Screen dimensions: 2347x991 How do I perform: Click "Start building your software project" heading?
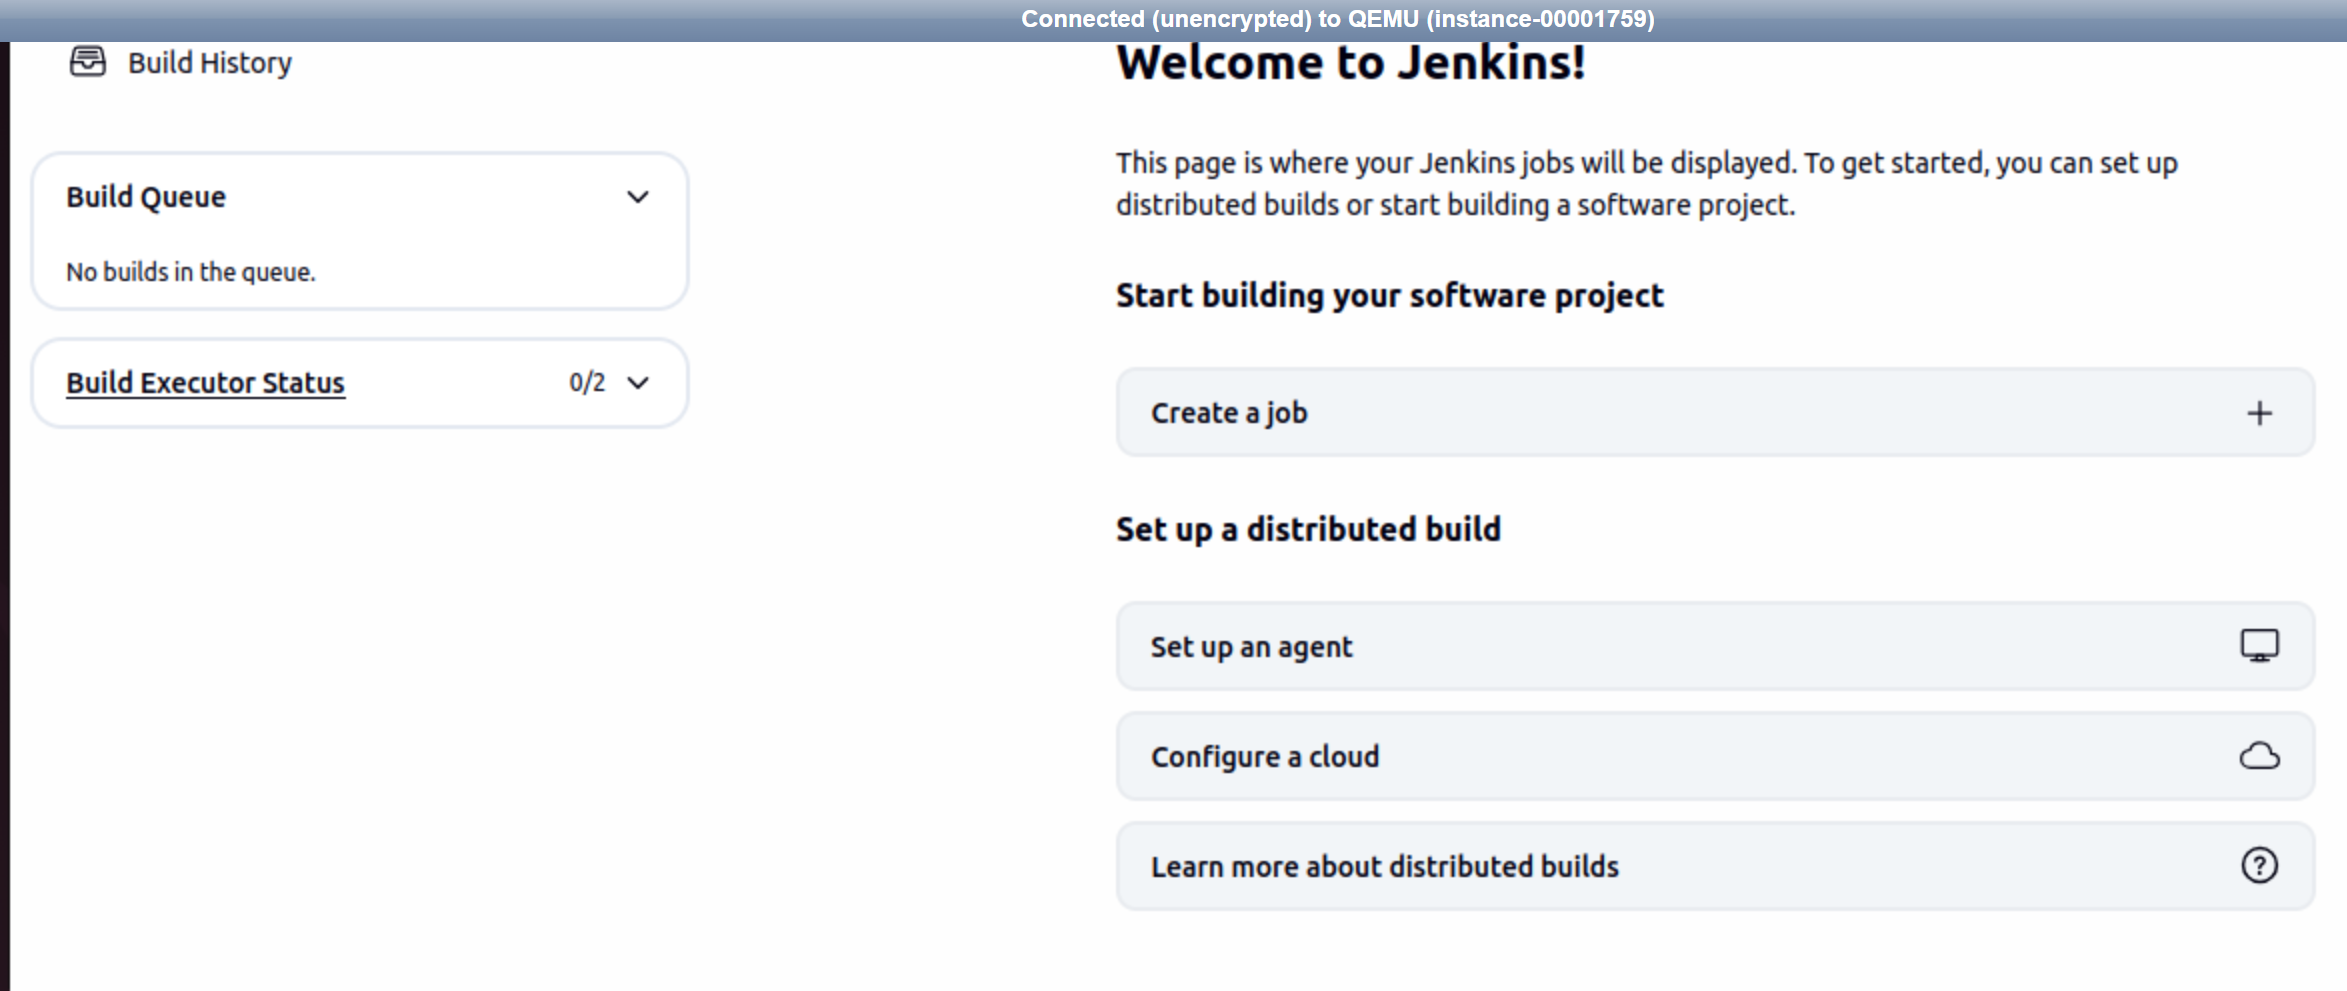coord(1389,296)
